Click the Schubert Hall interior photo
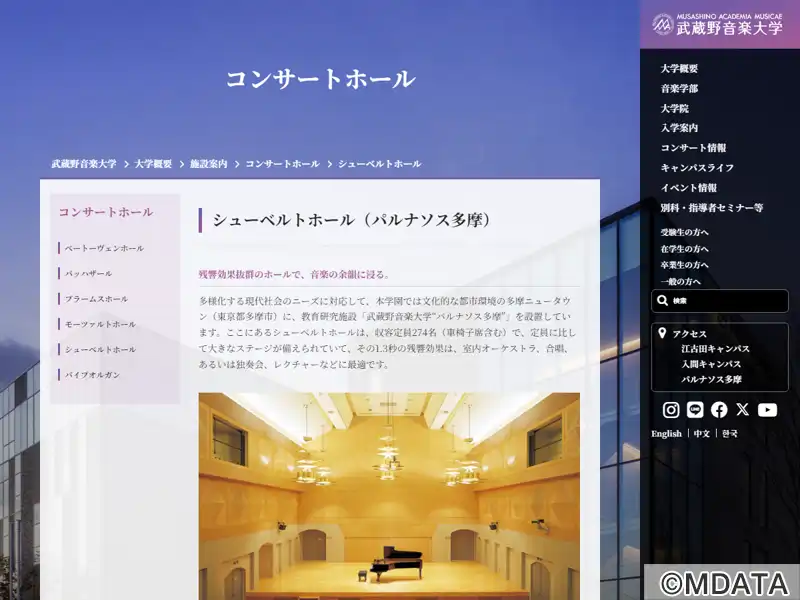This screenshot has width=800, height=600. [x=388, y=495]
